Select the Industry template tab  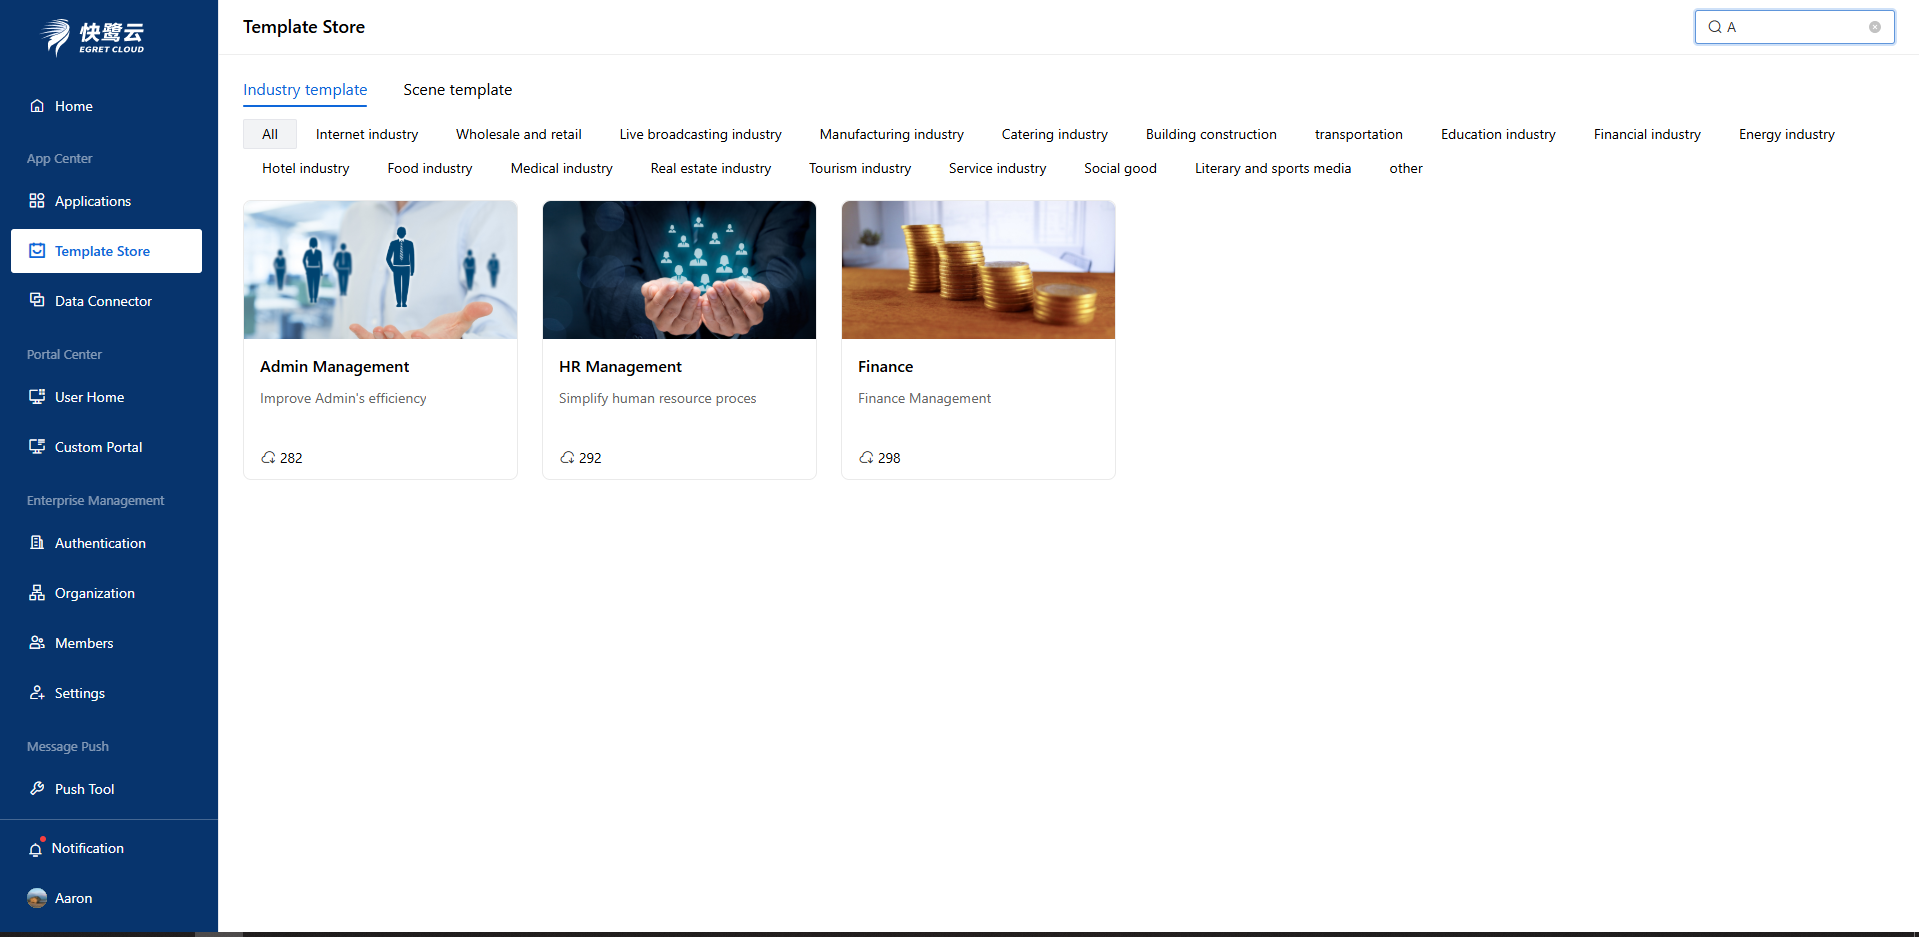[x=305, y=90]
